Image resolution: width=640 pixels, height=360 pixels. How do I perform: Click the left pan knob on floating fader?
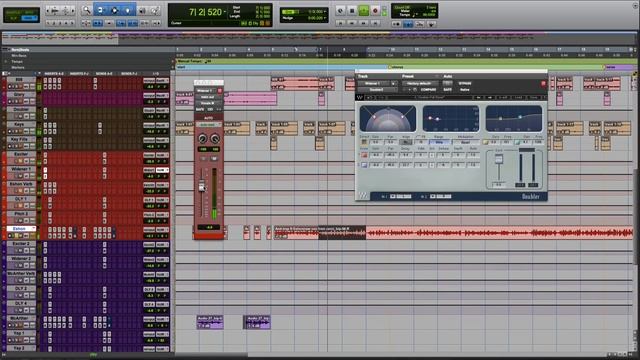pyautogui.click(x=202, y=139)
